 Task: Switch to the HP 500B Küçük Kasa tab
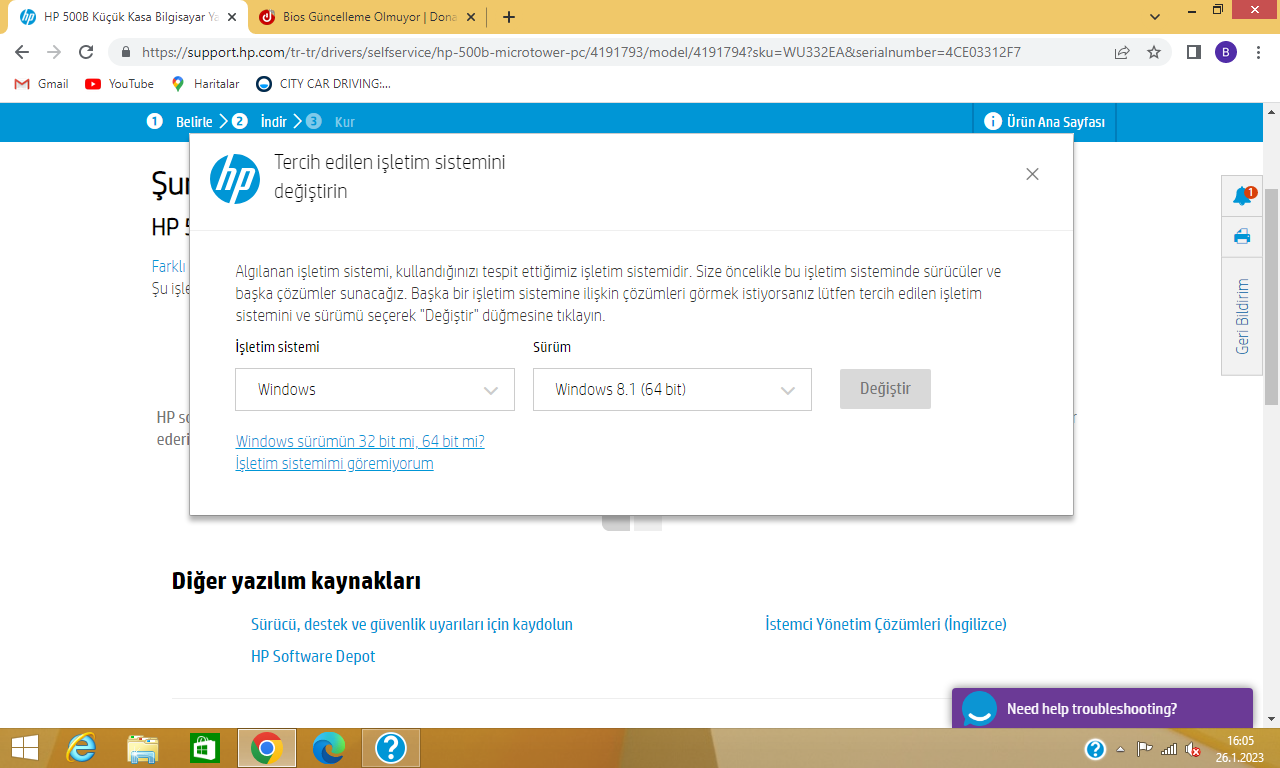point(128,17)
